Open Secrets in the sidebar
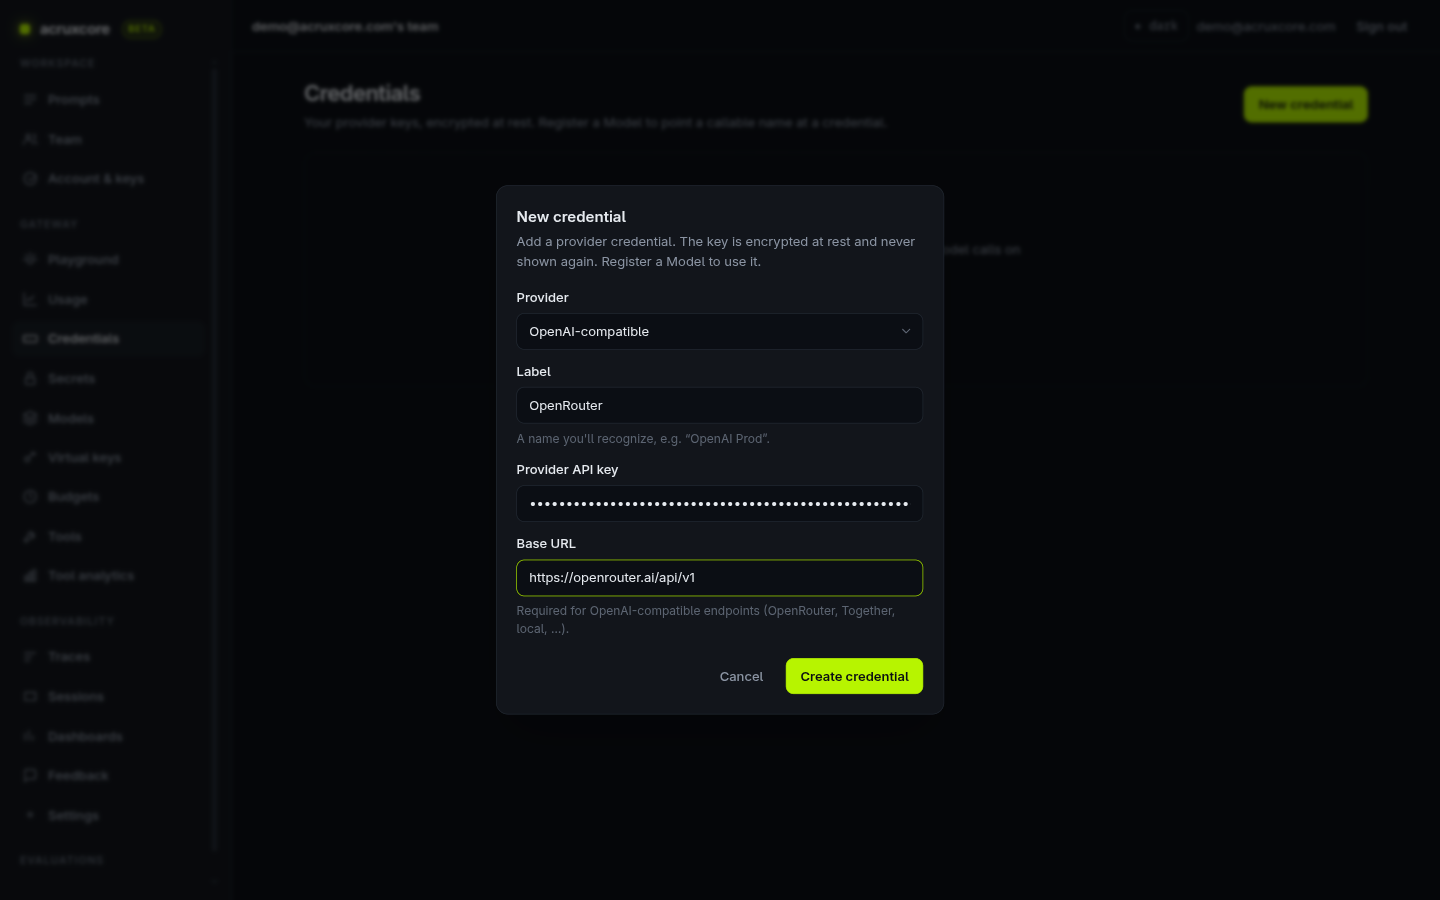Viewport: 1440px width, 900px height. pos(110,379)
